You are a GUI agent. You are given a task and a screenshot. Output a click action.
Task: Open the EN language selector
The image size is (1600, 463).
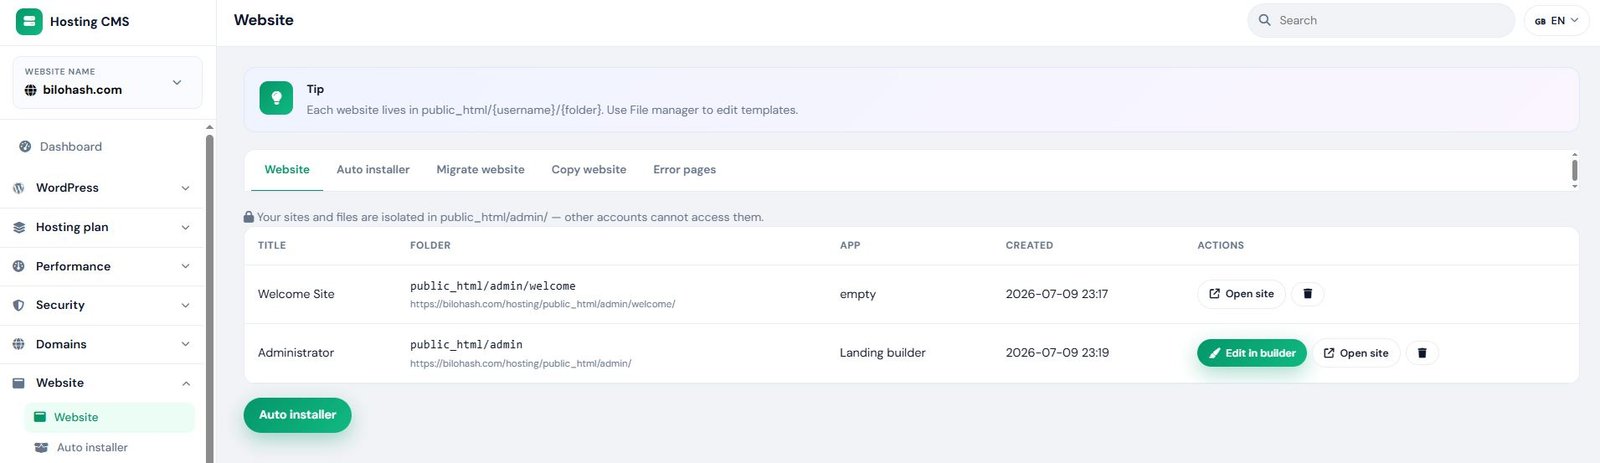coord(1556,20)
